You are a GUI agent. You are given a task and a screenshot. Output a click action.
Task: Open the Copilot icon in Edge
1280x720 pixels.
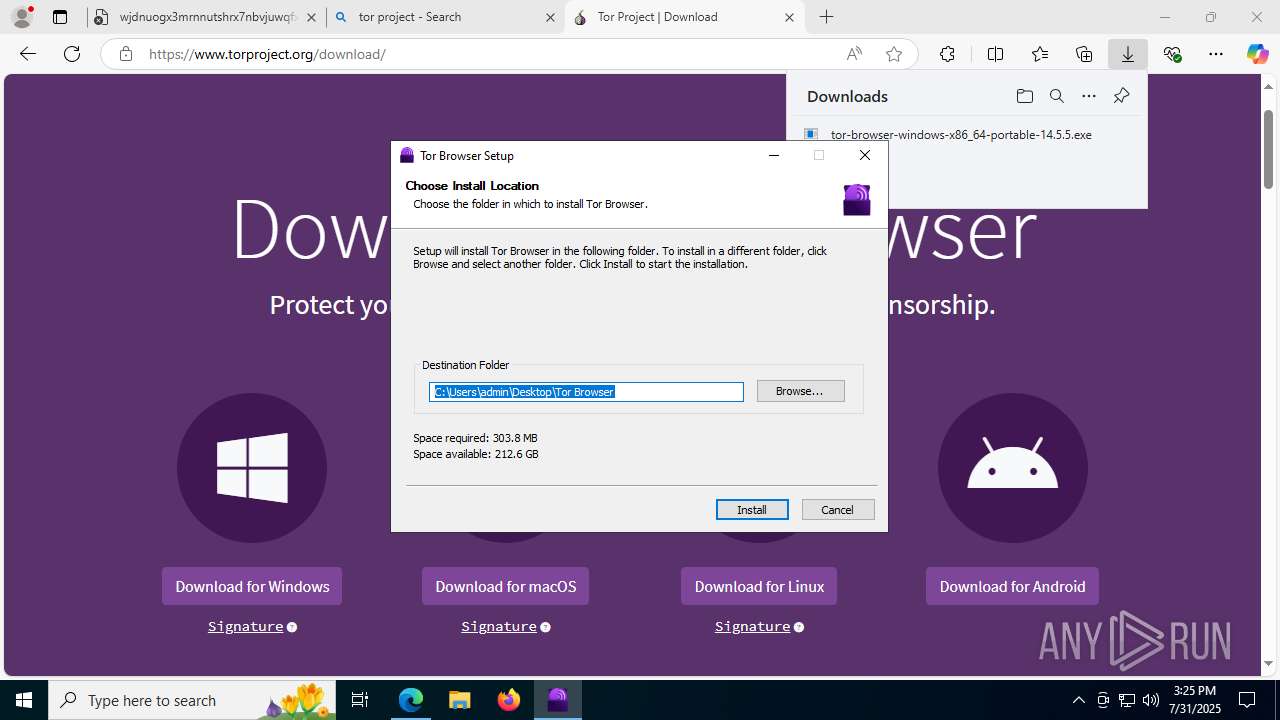(1257, 54)
